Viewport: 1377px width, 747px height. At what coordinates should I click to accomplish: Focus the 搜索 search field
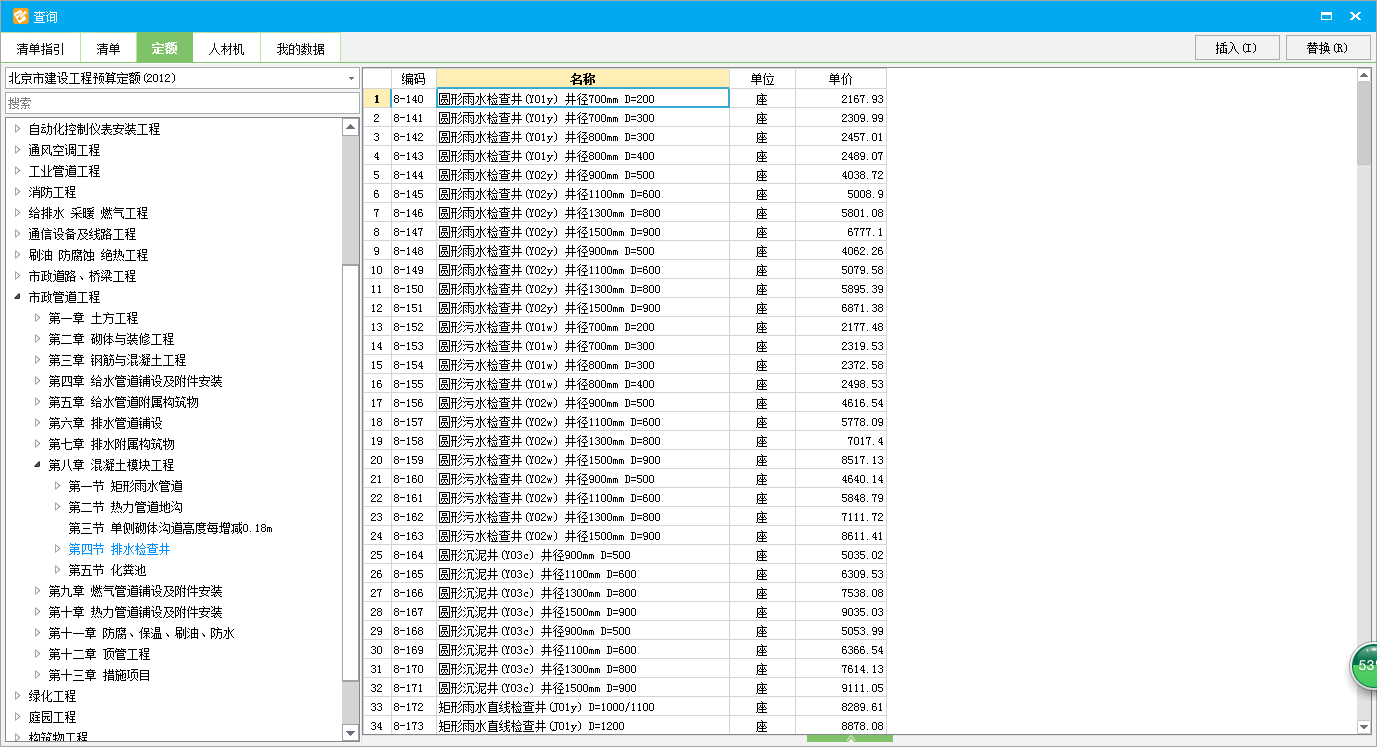click(x=181, y=103)
